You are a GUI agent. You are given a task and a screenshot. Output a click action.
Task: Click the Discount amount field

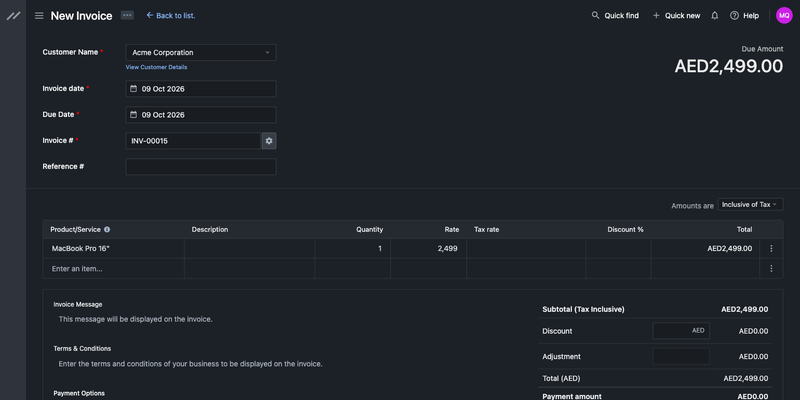tap(681, 331)
